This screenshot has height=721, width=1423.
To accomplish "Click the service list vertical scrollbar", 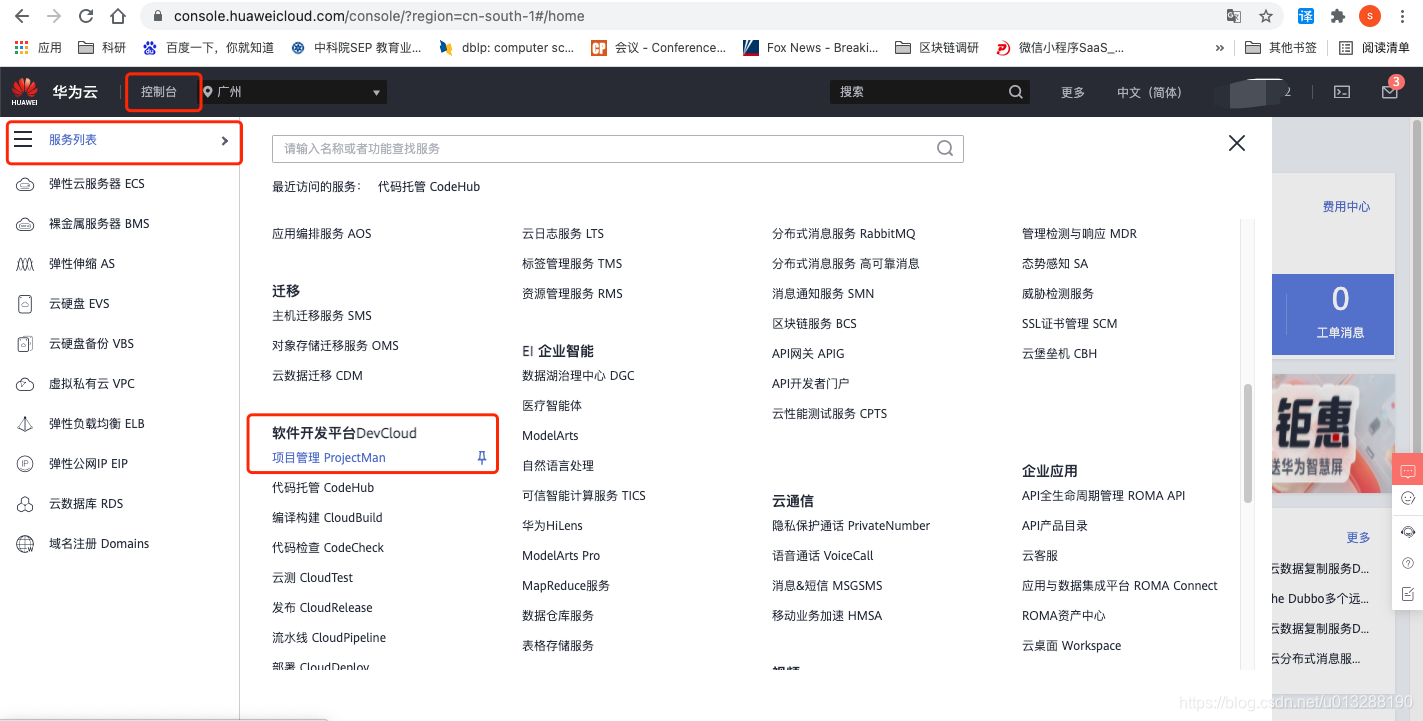I will coord(1247,443).
